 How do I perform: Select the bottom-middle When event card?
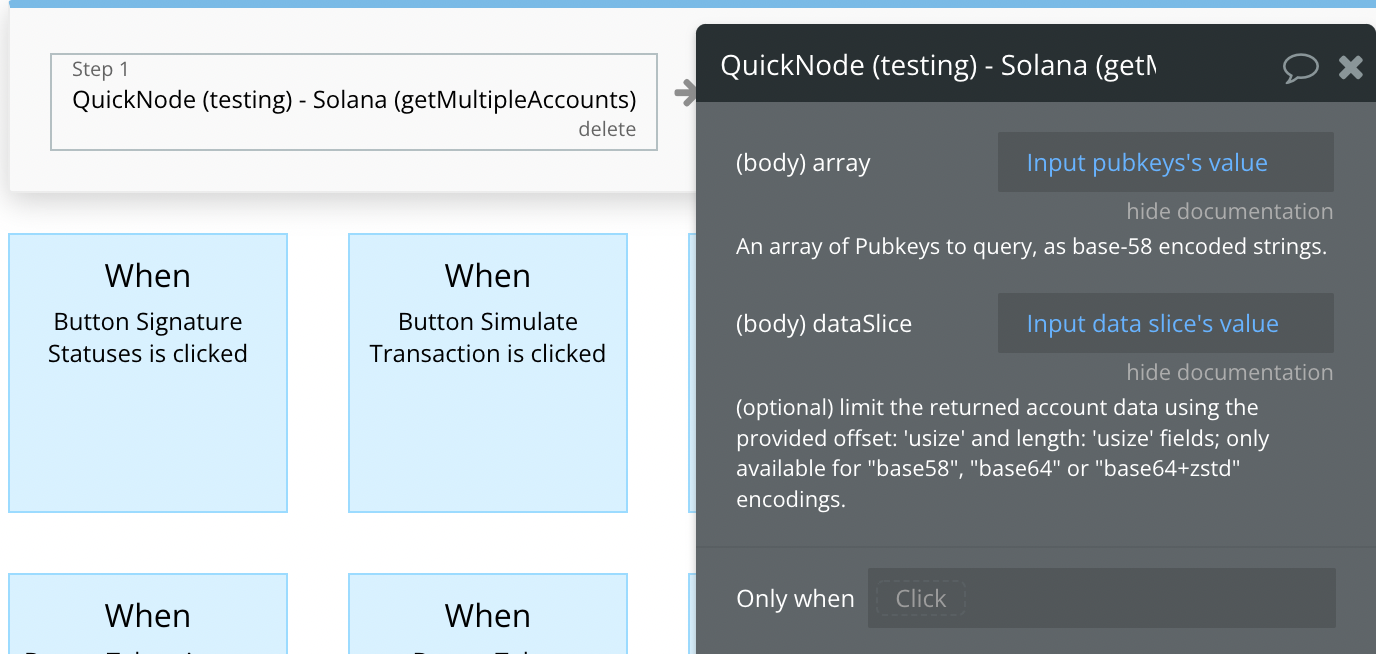pos(488,614)
